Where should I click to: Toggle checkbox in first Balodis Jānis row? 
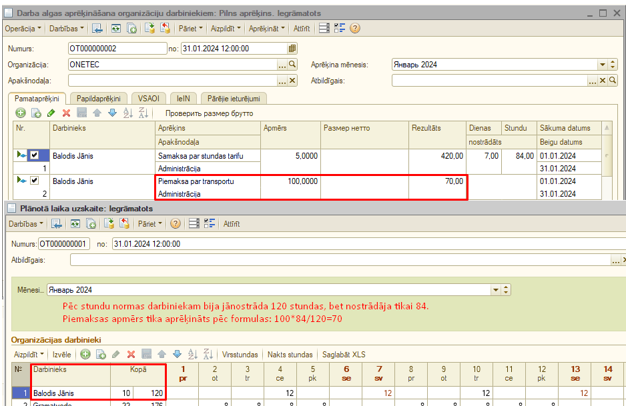click(36, 156)
